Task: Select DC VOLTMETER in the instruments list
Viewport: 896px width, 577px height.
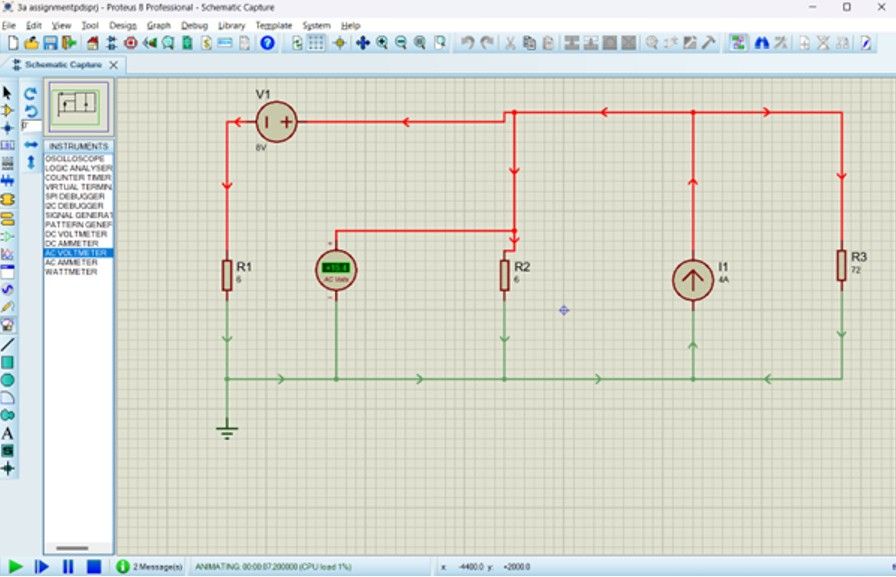Action: 78,234
